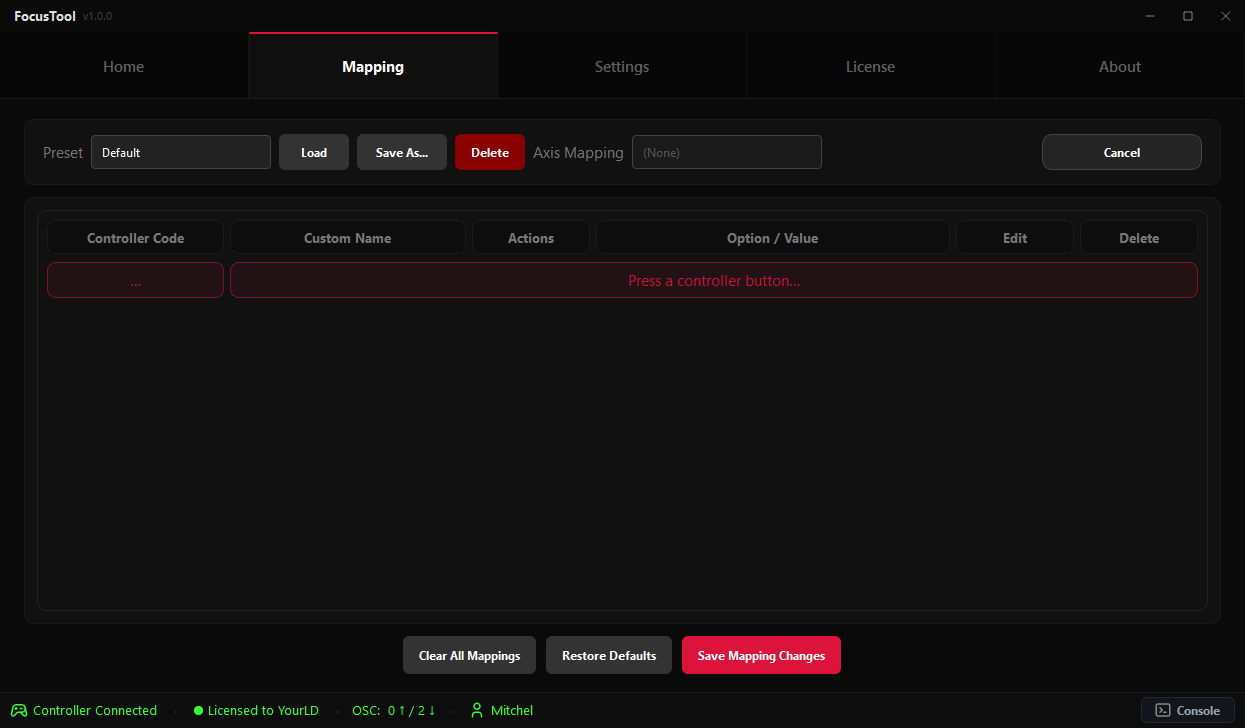
Task: Go to the License tab
Action: coord(870,67)
